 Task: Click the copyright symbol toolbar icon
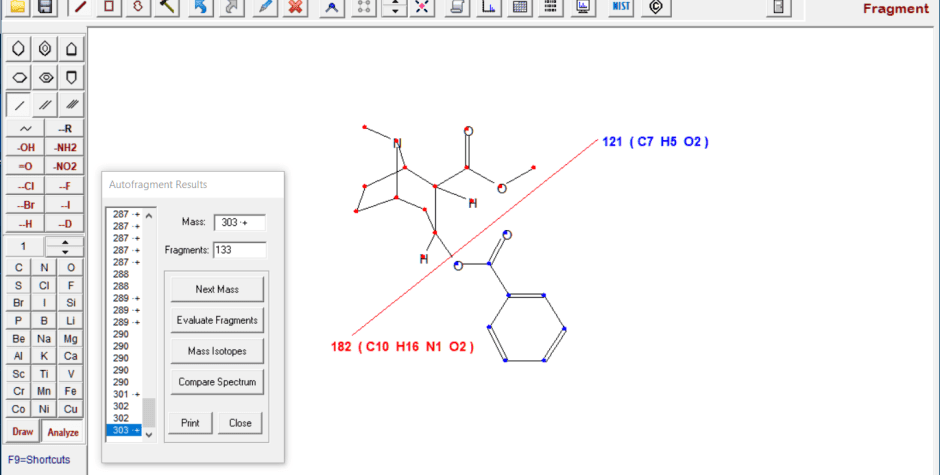[656, 7]
